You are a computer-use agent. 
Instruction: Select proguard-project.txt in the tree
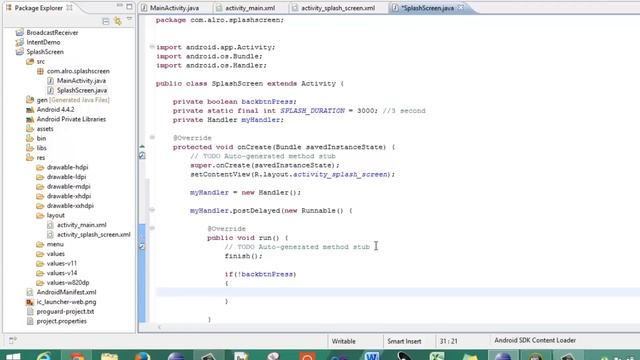65,311
